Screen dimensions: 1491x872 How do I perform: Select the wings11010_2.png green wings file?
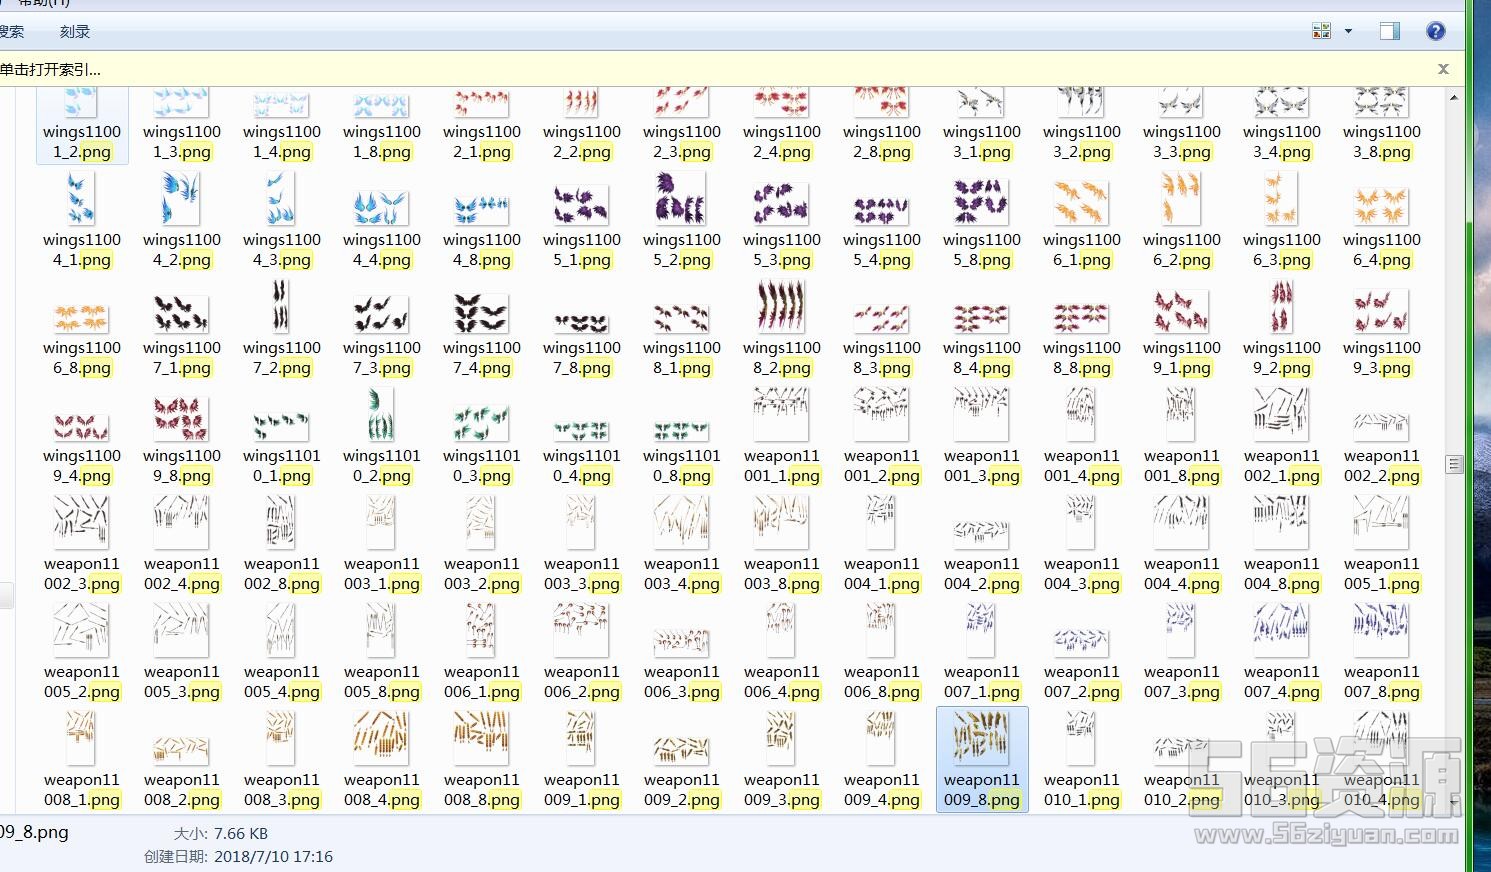pyautogui.click(x=381, y=415)
